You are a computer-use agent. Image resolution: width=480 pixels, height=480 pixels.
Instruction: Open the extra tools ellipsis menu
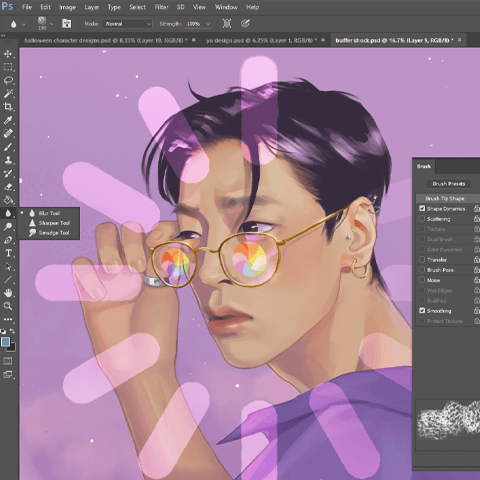tap(8, 319)
